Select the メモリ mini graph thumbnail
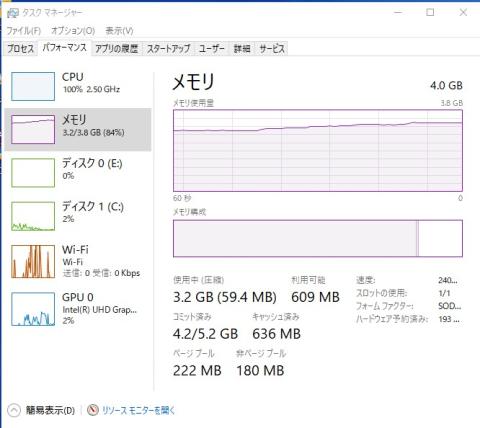 pyautogui.click(x=33, y=129)
